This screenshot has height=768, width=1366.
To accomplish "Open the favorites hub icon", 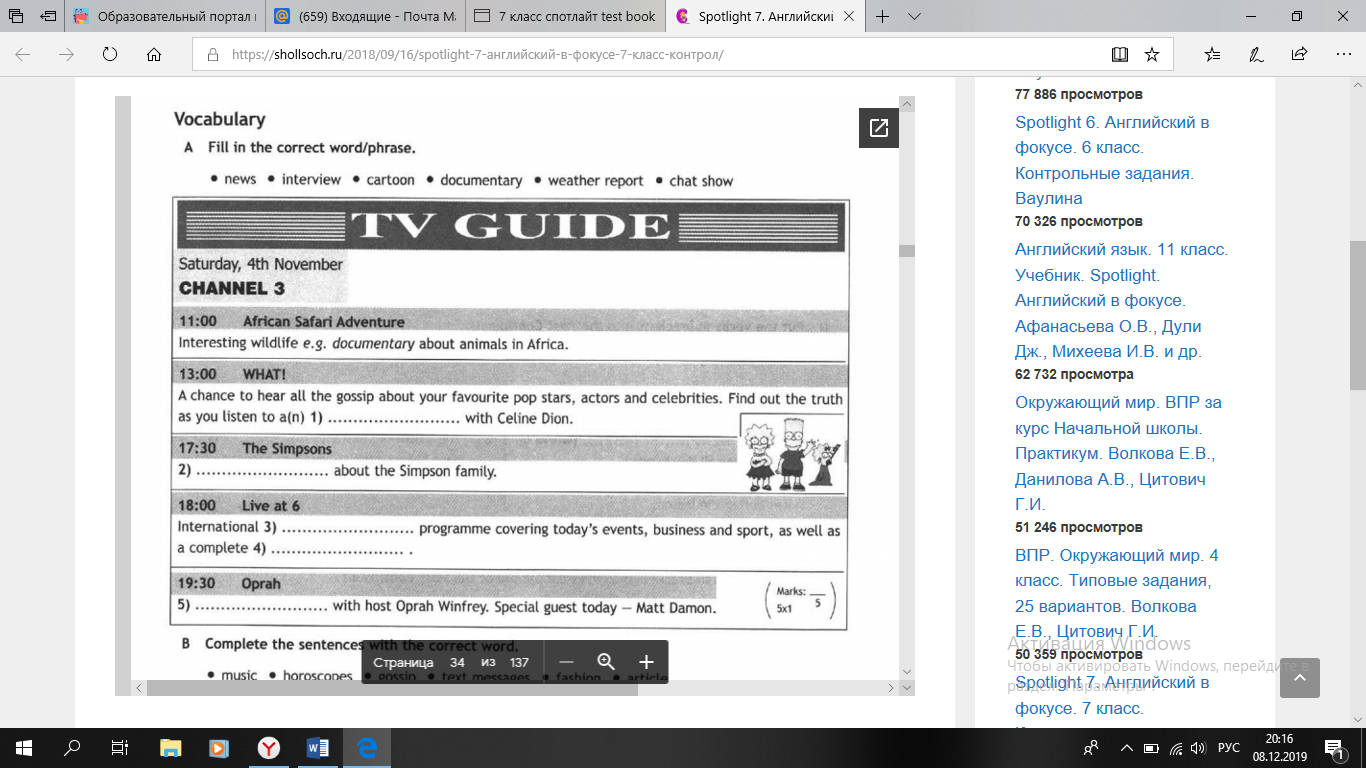I will click(x=1213, y=55).
